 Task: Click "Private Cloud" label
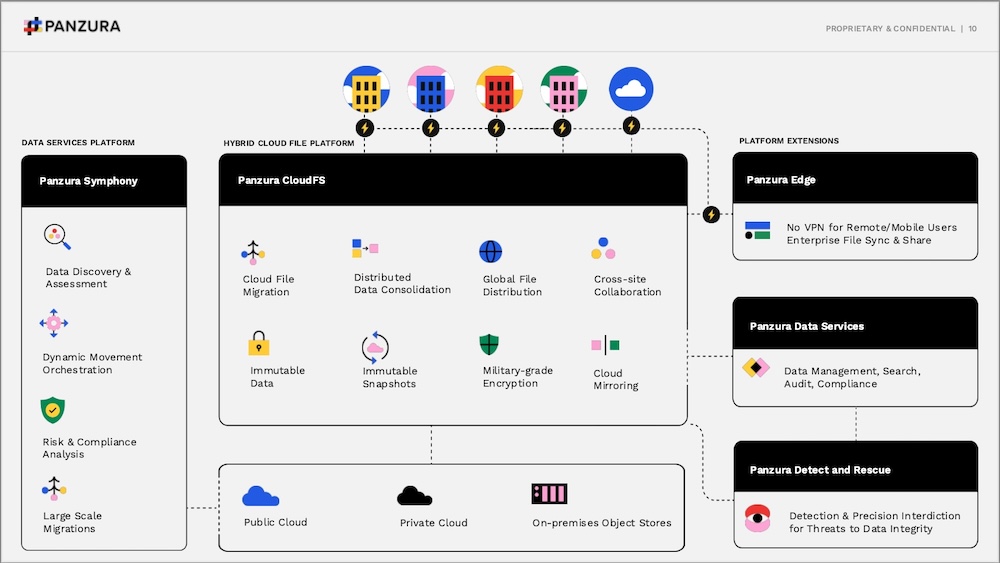(x=434, y=523)
